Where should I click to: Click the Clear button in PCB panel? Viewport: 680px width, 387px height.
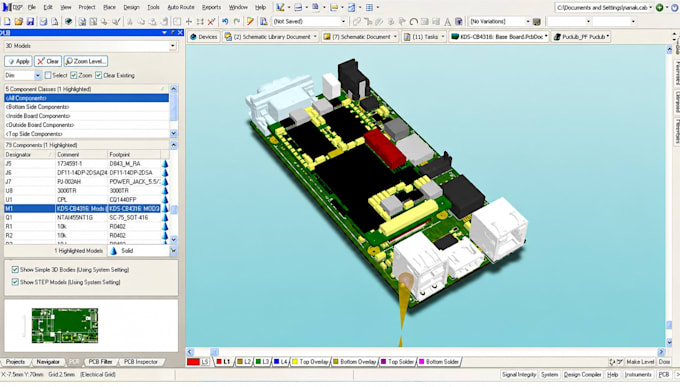tap(48, 61)
